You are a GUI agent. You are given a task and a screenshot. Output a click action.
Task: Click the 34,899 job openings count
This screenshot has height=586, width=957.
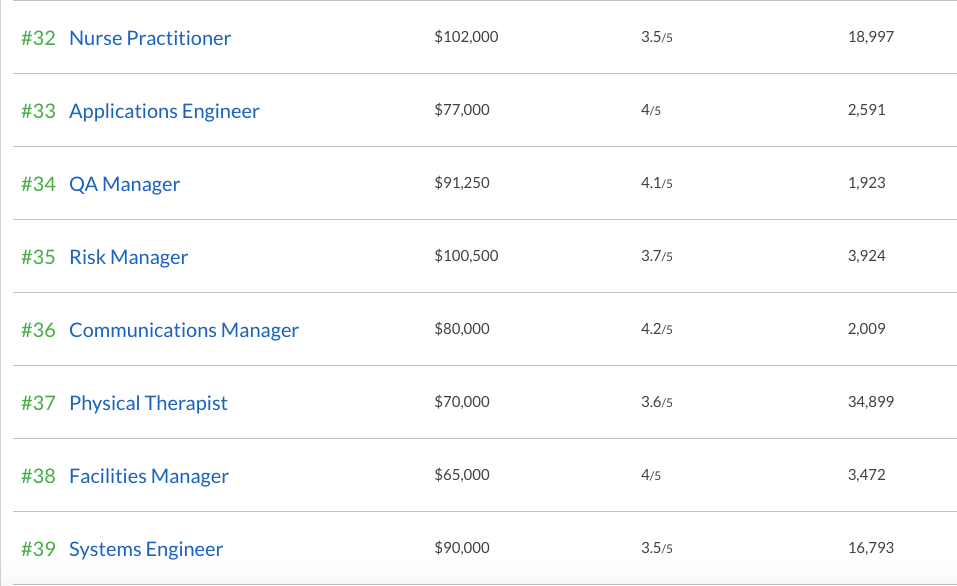(x=870, y=402)
